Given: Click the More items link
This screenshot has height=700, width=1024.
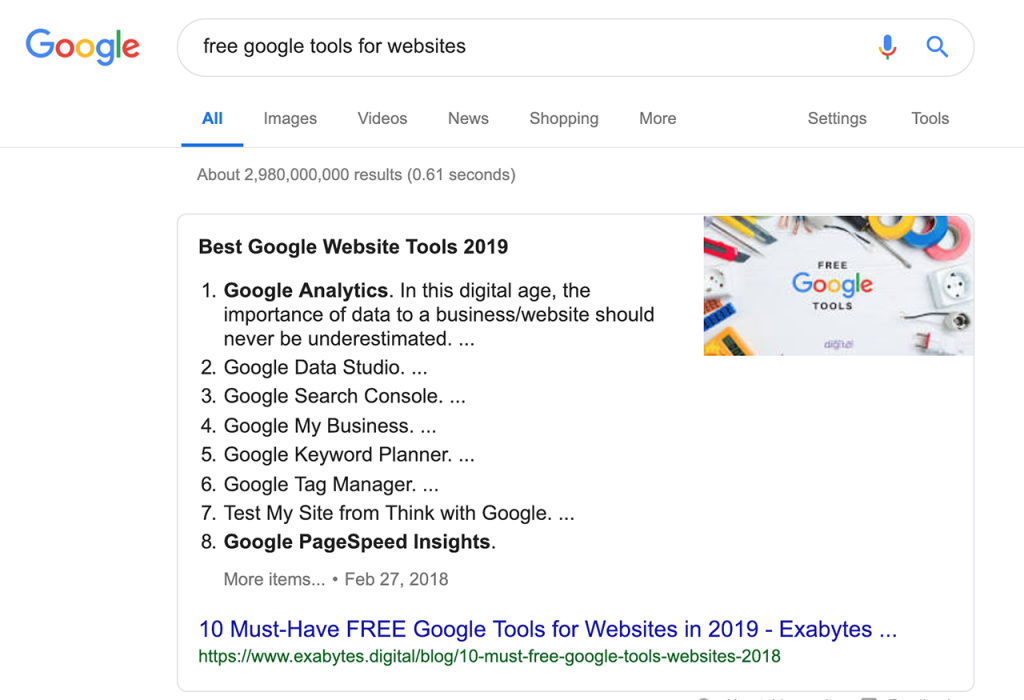Looking at the screenshot, I should coord(274,579).
